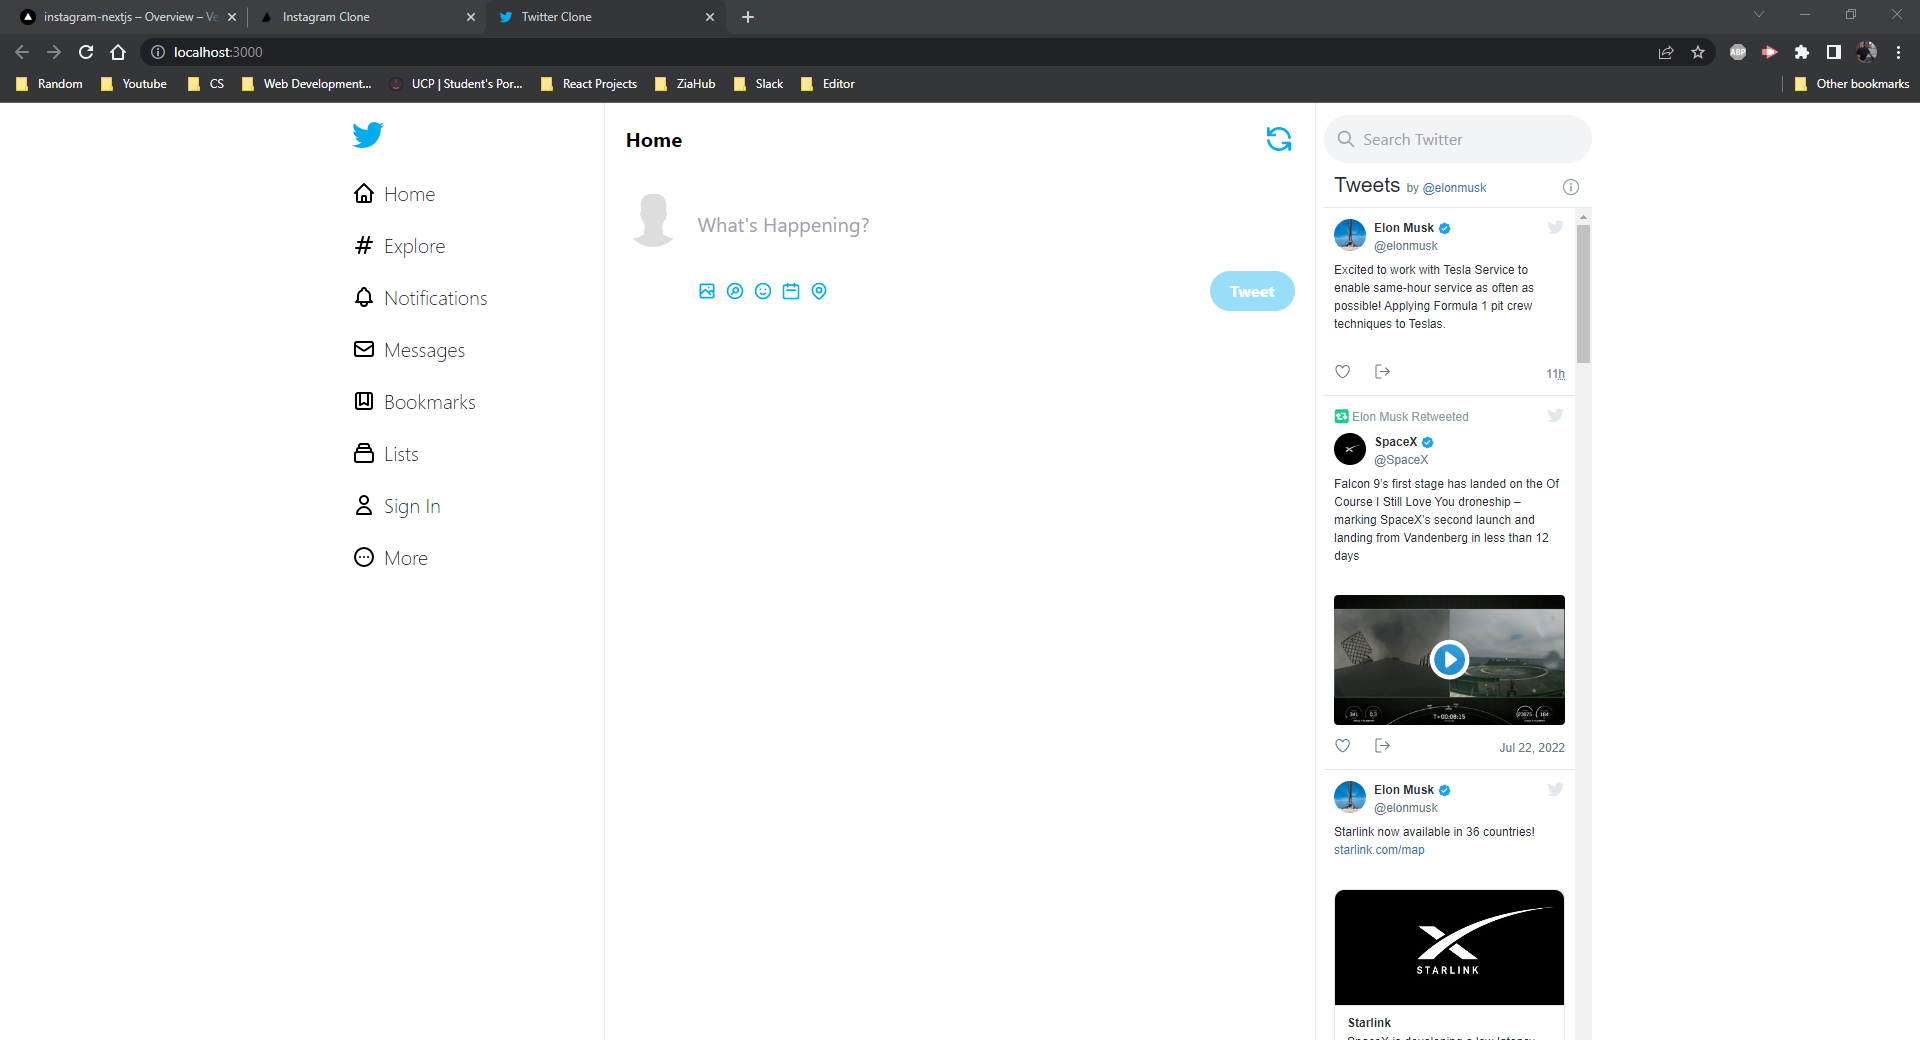Click the Jul 22, 2022 date link
Screen dimensions: 1920x1040
click(1532, 748)
